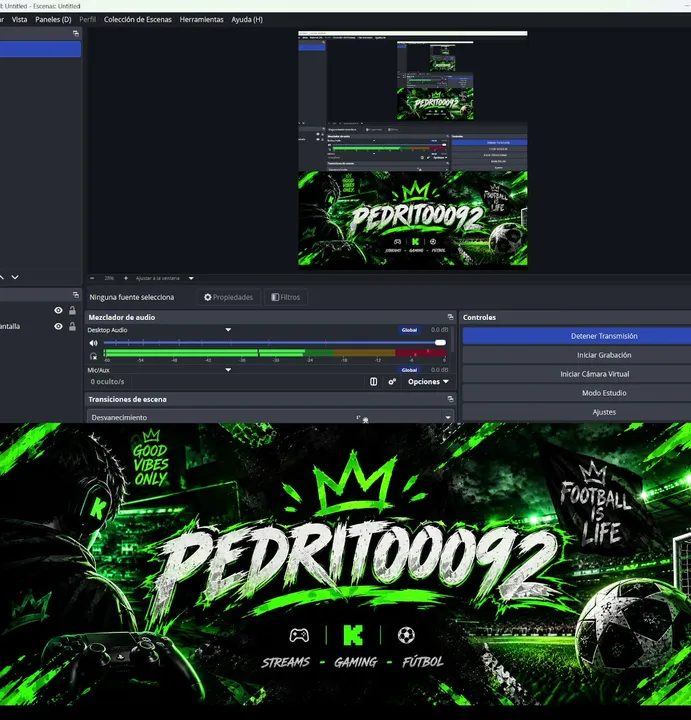Expand the Opciones menu in the mixer
This screenshot has height=720, width=691.
click(428, 382)
